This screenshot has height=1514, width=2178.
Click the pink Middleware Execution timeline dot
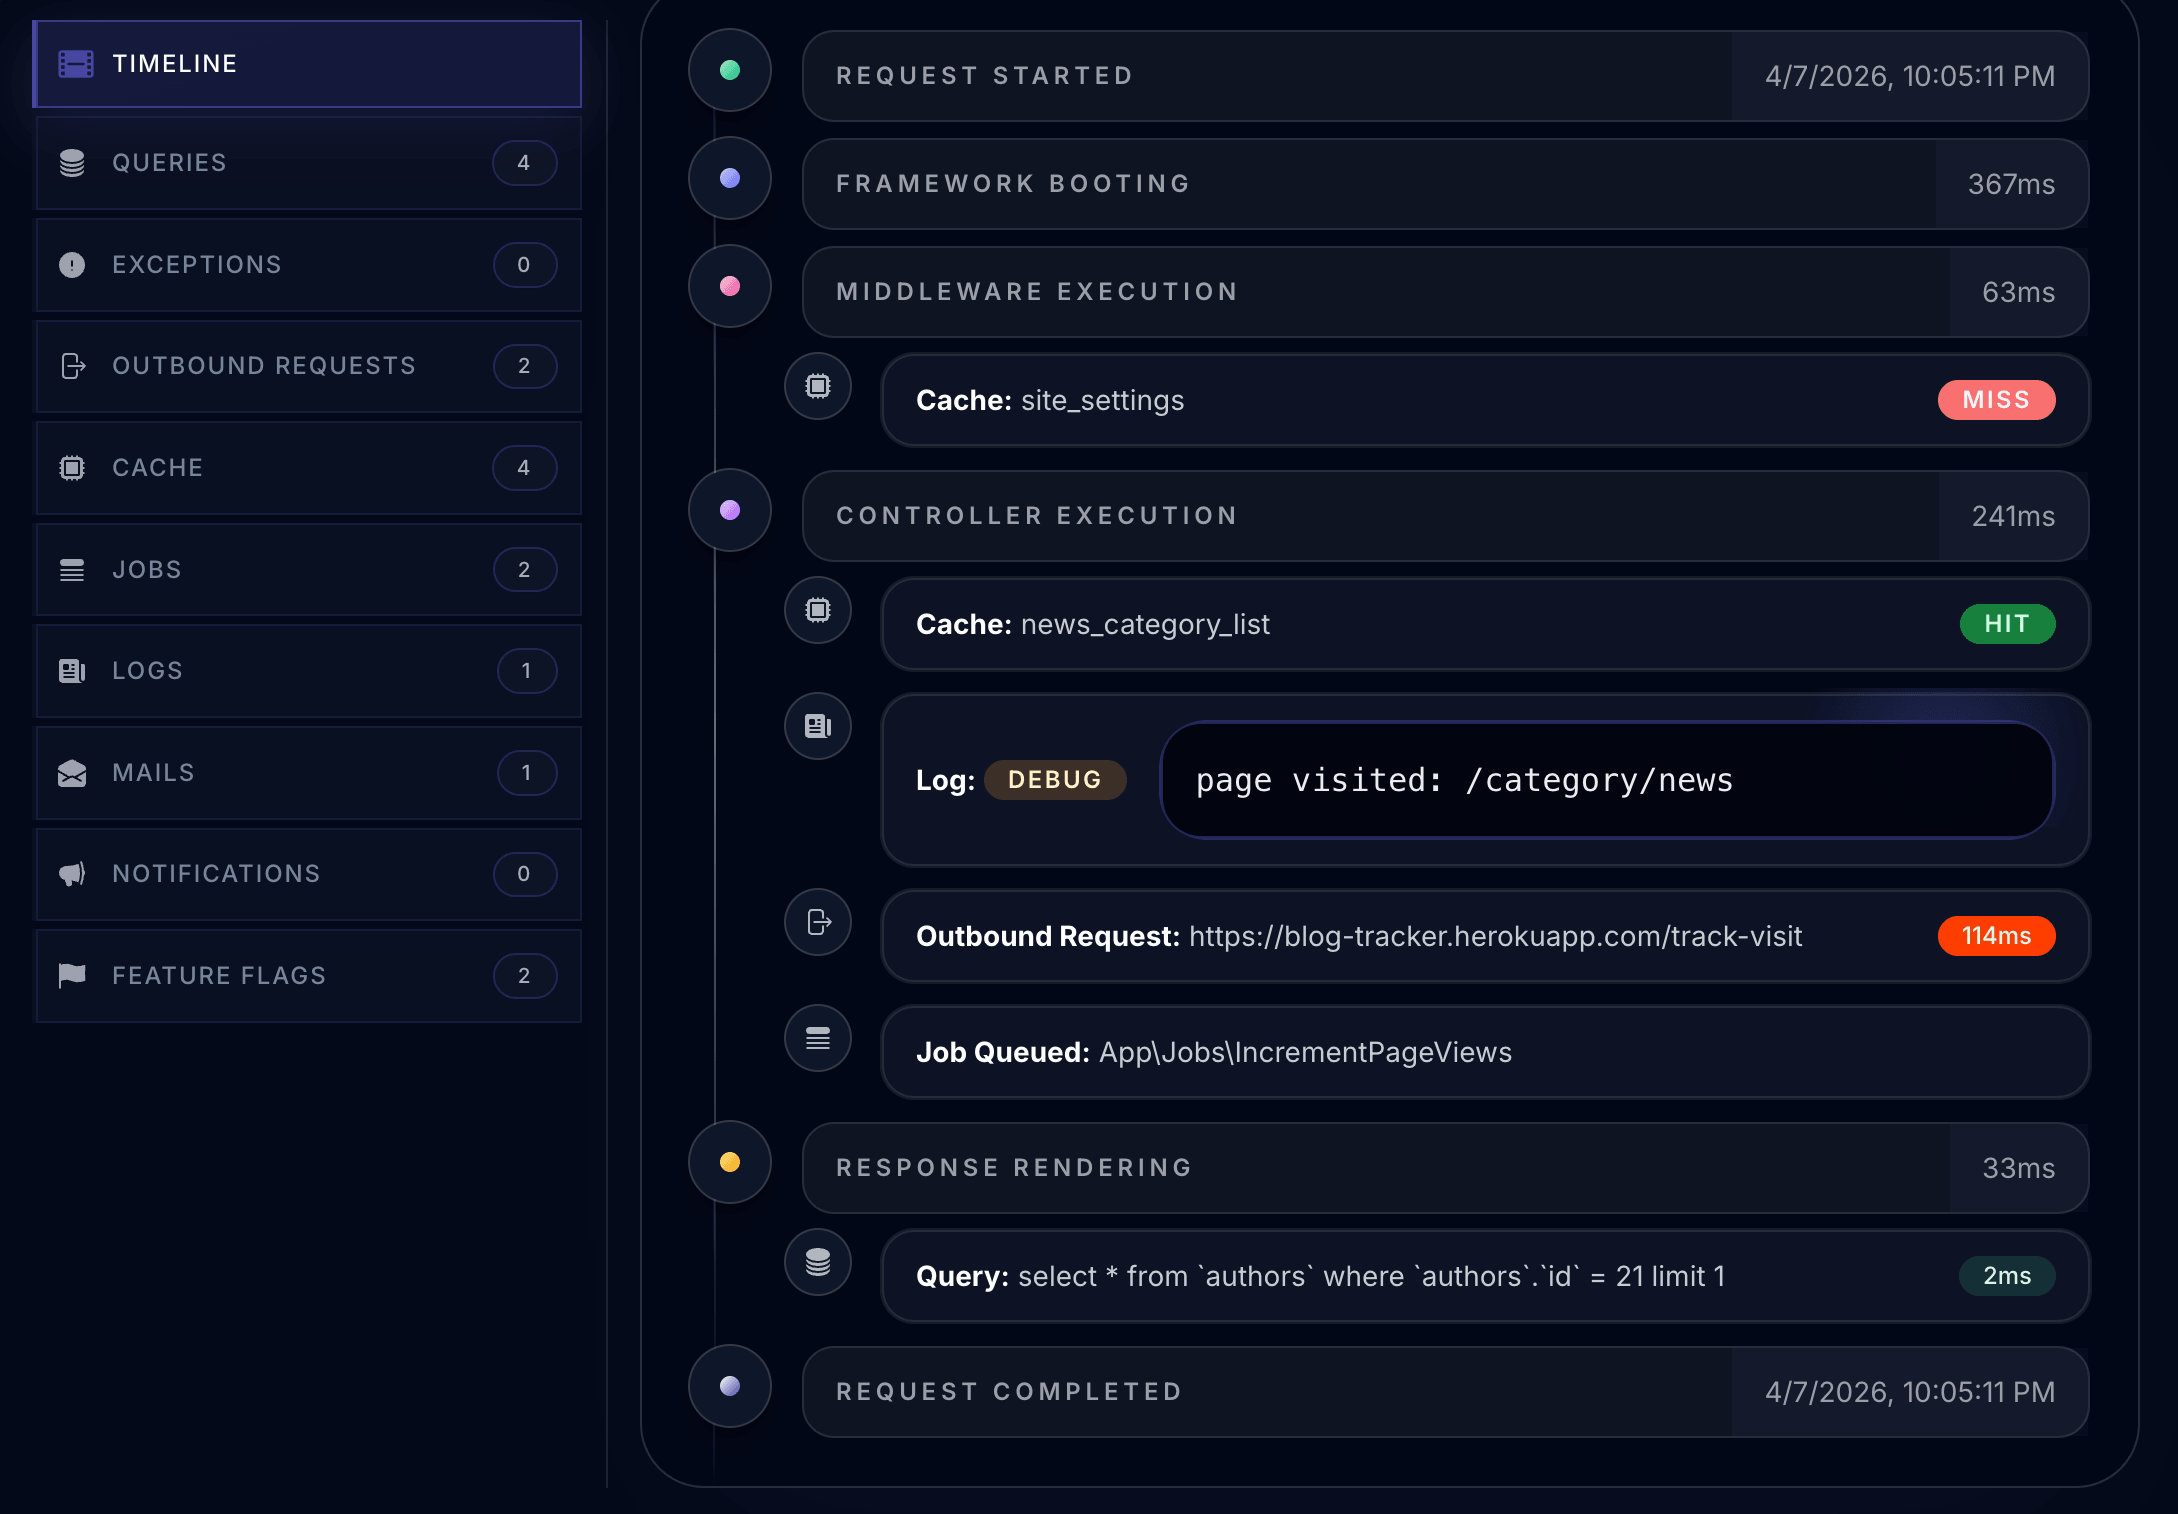pos(730,286)
